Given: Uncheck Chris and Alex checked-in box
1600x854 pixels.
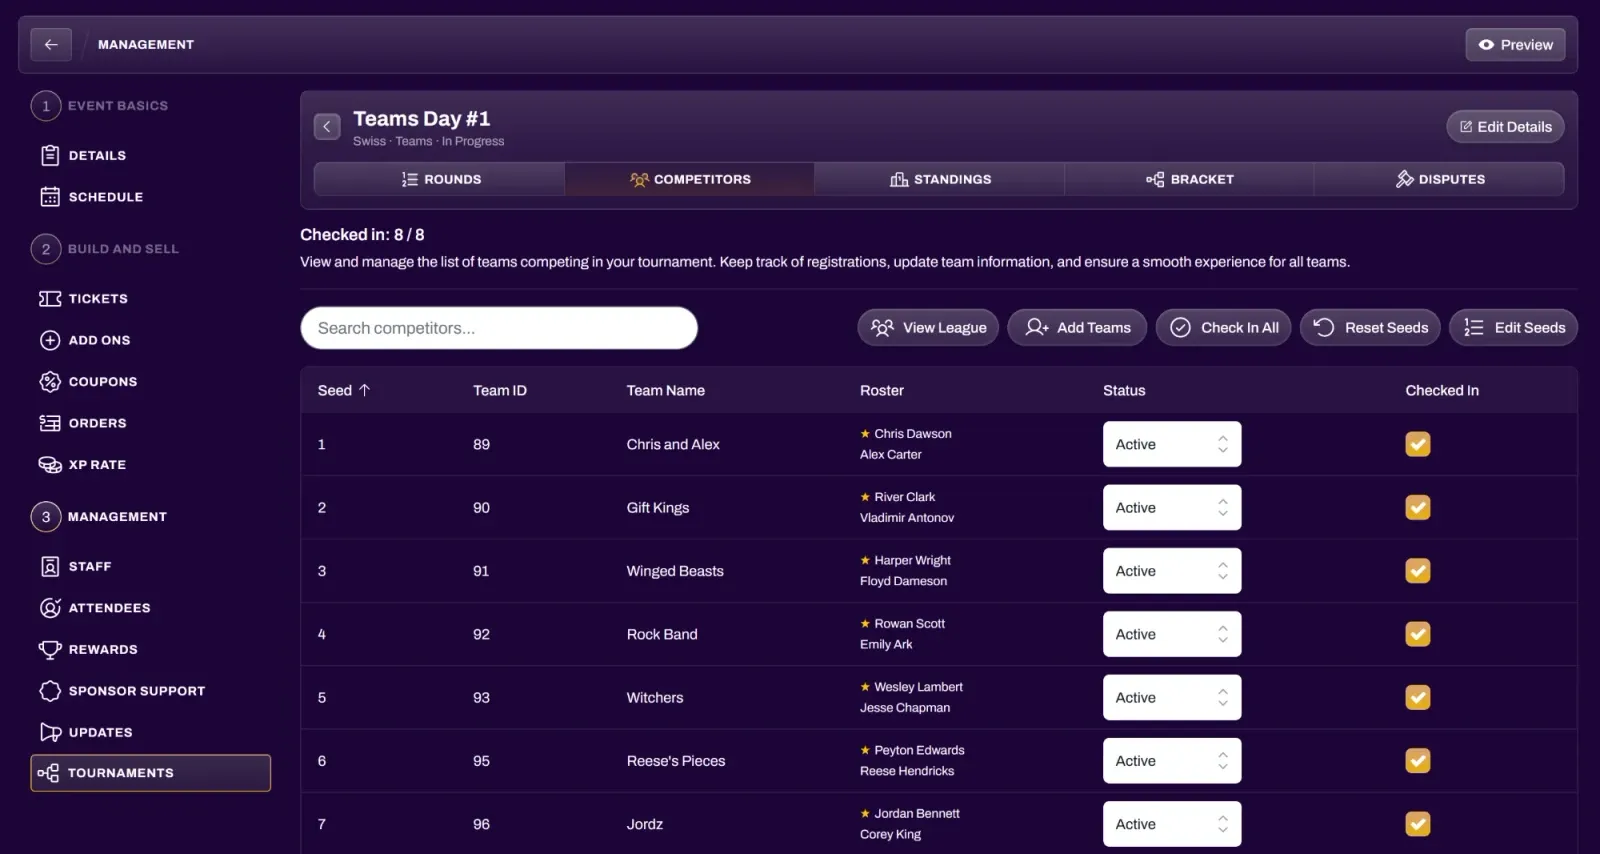Looking at the screenshot, I should [x=1418, y=444].
